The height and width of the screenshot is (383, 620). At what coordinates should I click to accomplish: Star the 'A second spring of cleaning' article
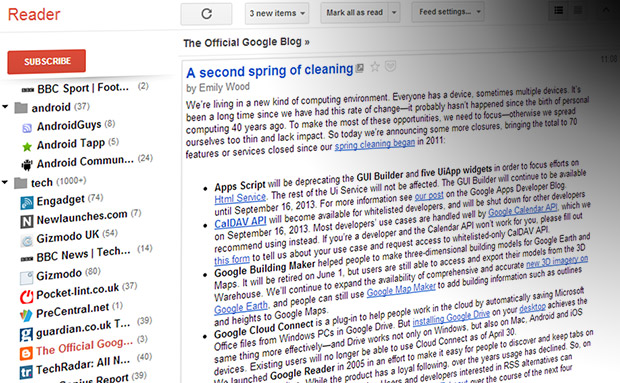pos(375,67)
